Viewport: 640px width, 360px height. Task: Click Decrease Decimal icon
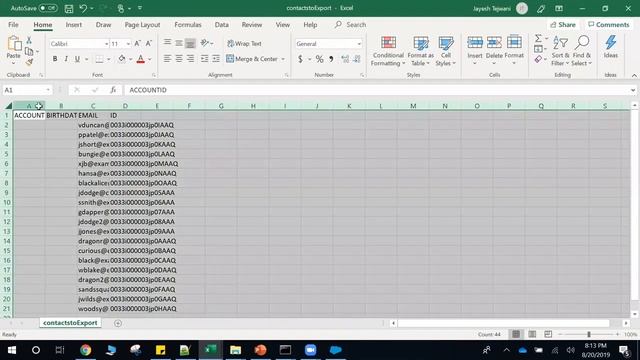point(357,59)
